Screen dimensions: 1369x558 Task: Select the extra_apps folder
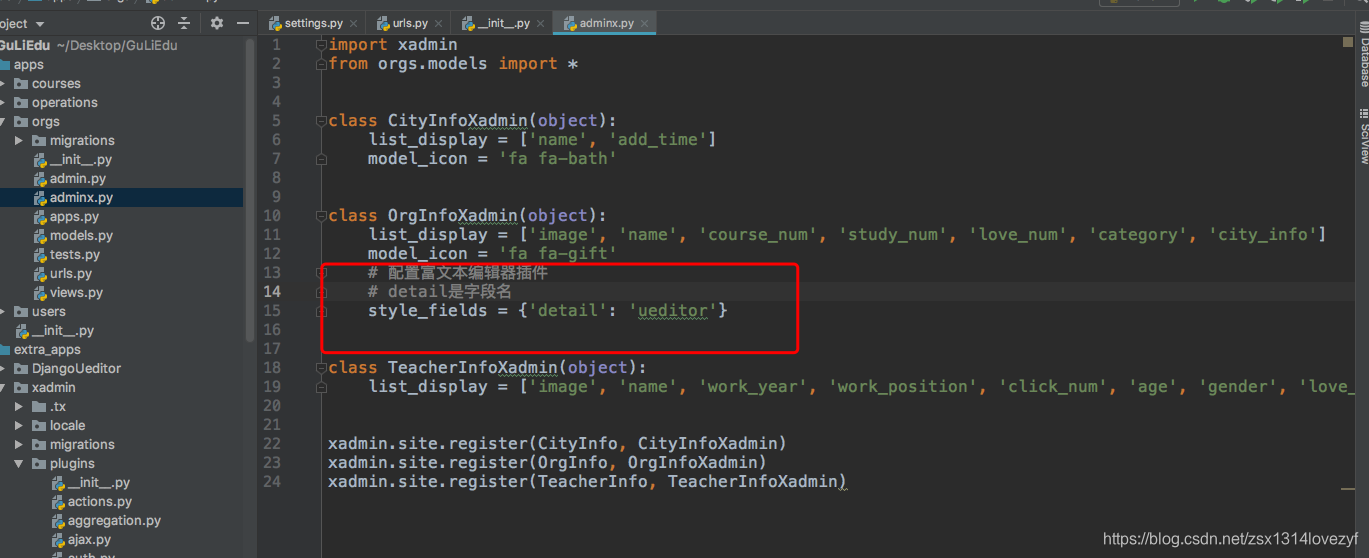pyautogui.click(x=47, y=350)
